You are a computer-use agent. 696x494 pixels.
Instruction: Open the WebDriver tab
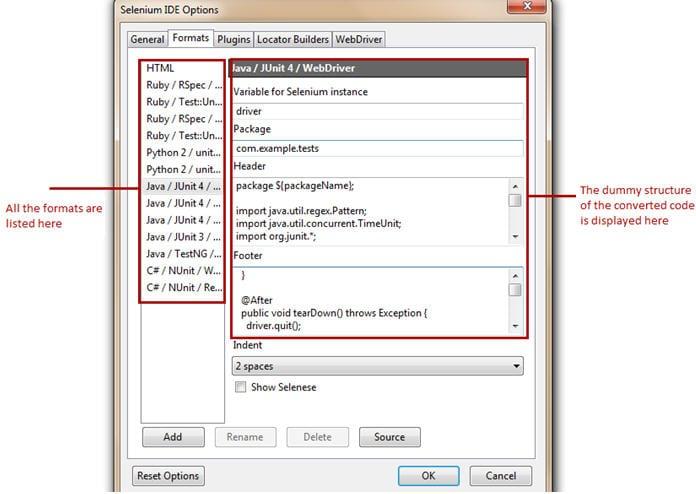pyautogui.click(x=359, y=40)
